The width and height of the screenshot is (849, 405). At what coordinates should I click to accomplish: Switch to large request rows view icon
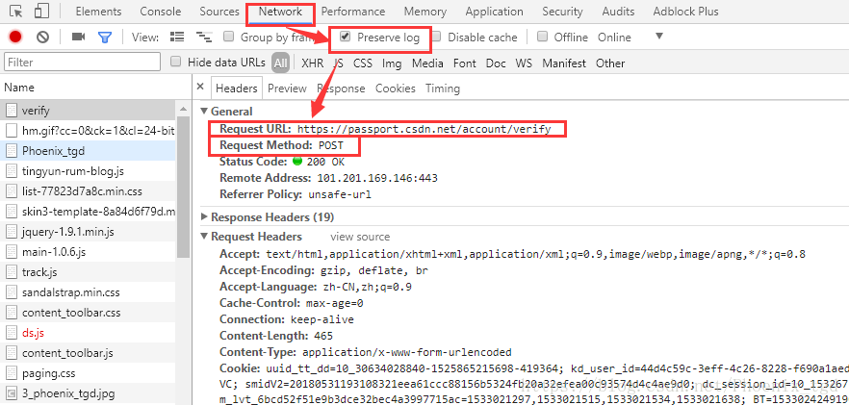coord(177,37)
